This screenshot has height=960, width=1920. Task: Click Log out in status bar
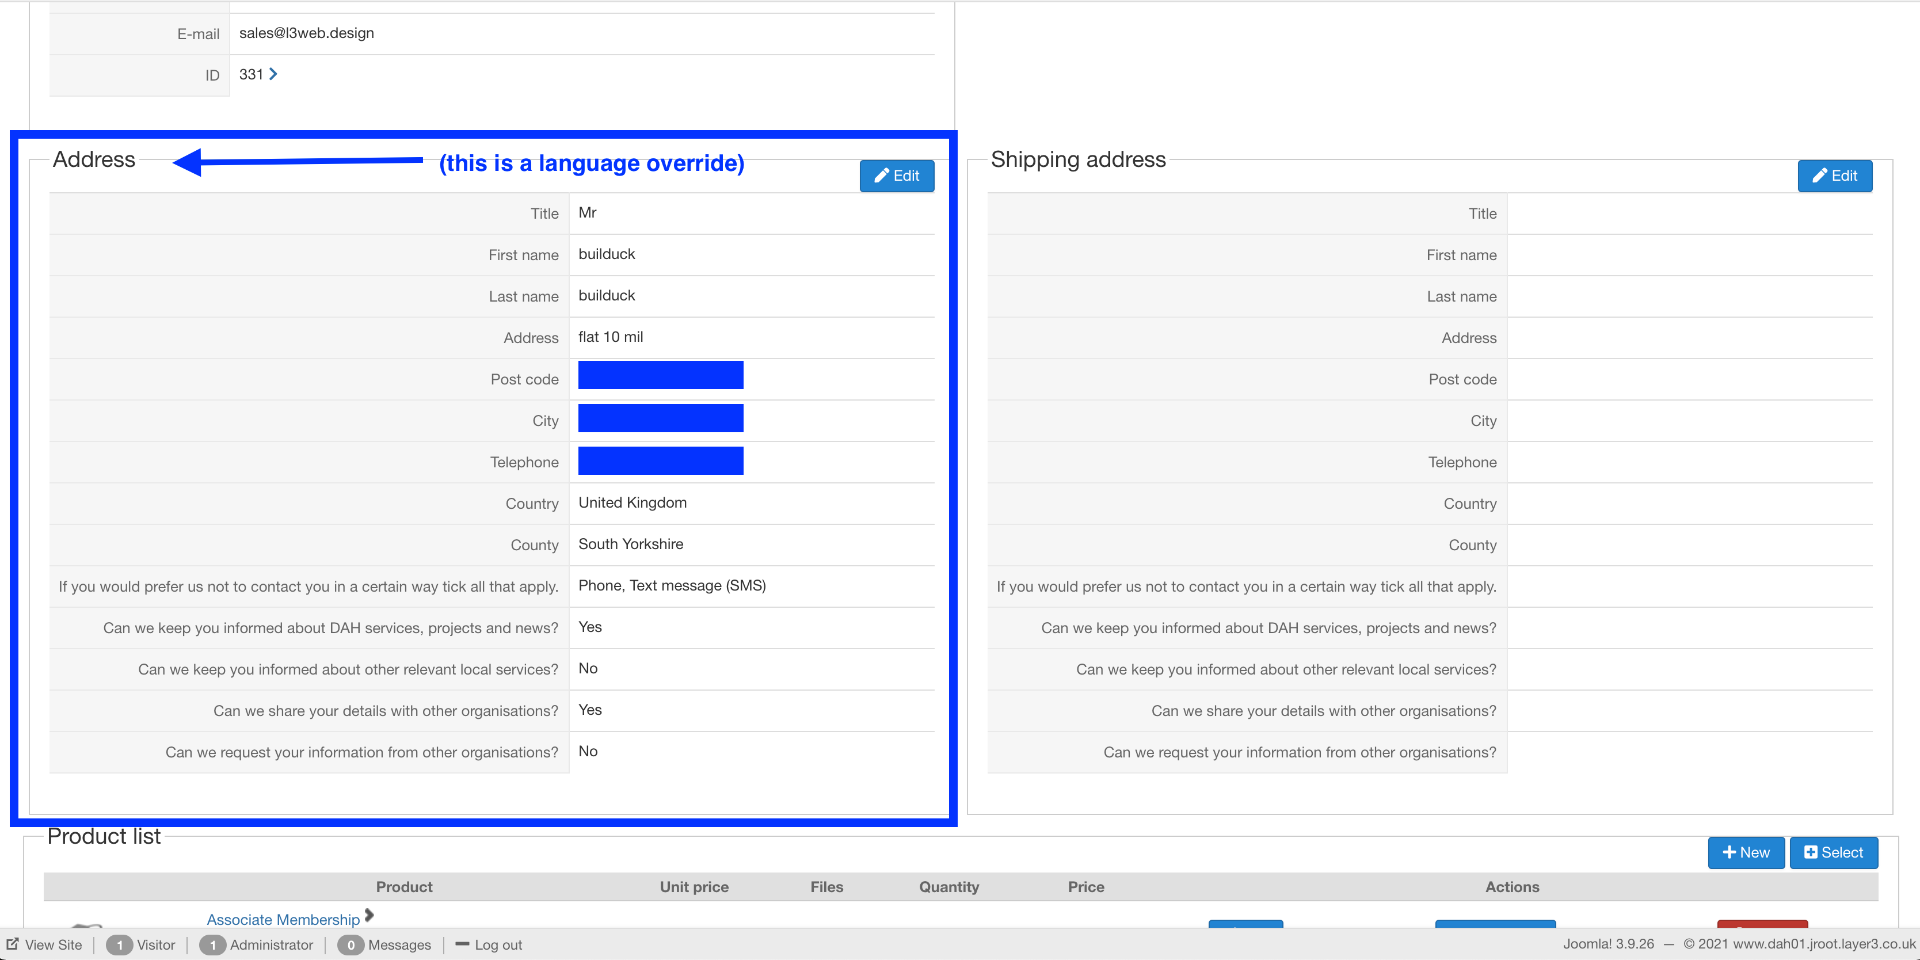click(498, 945)
